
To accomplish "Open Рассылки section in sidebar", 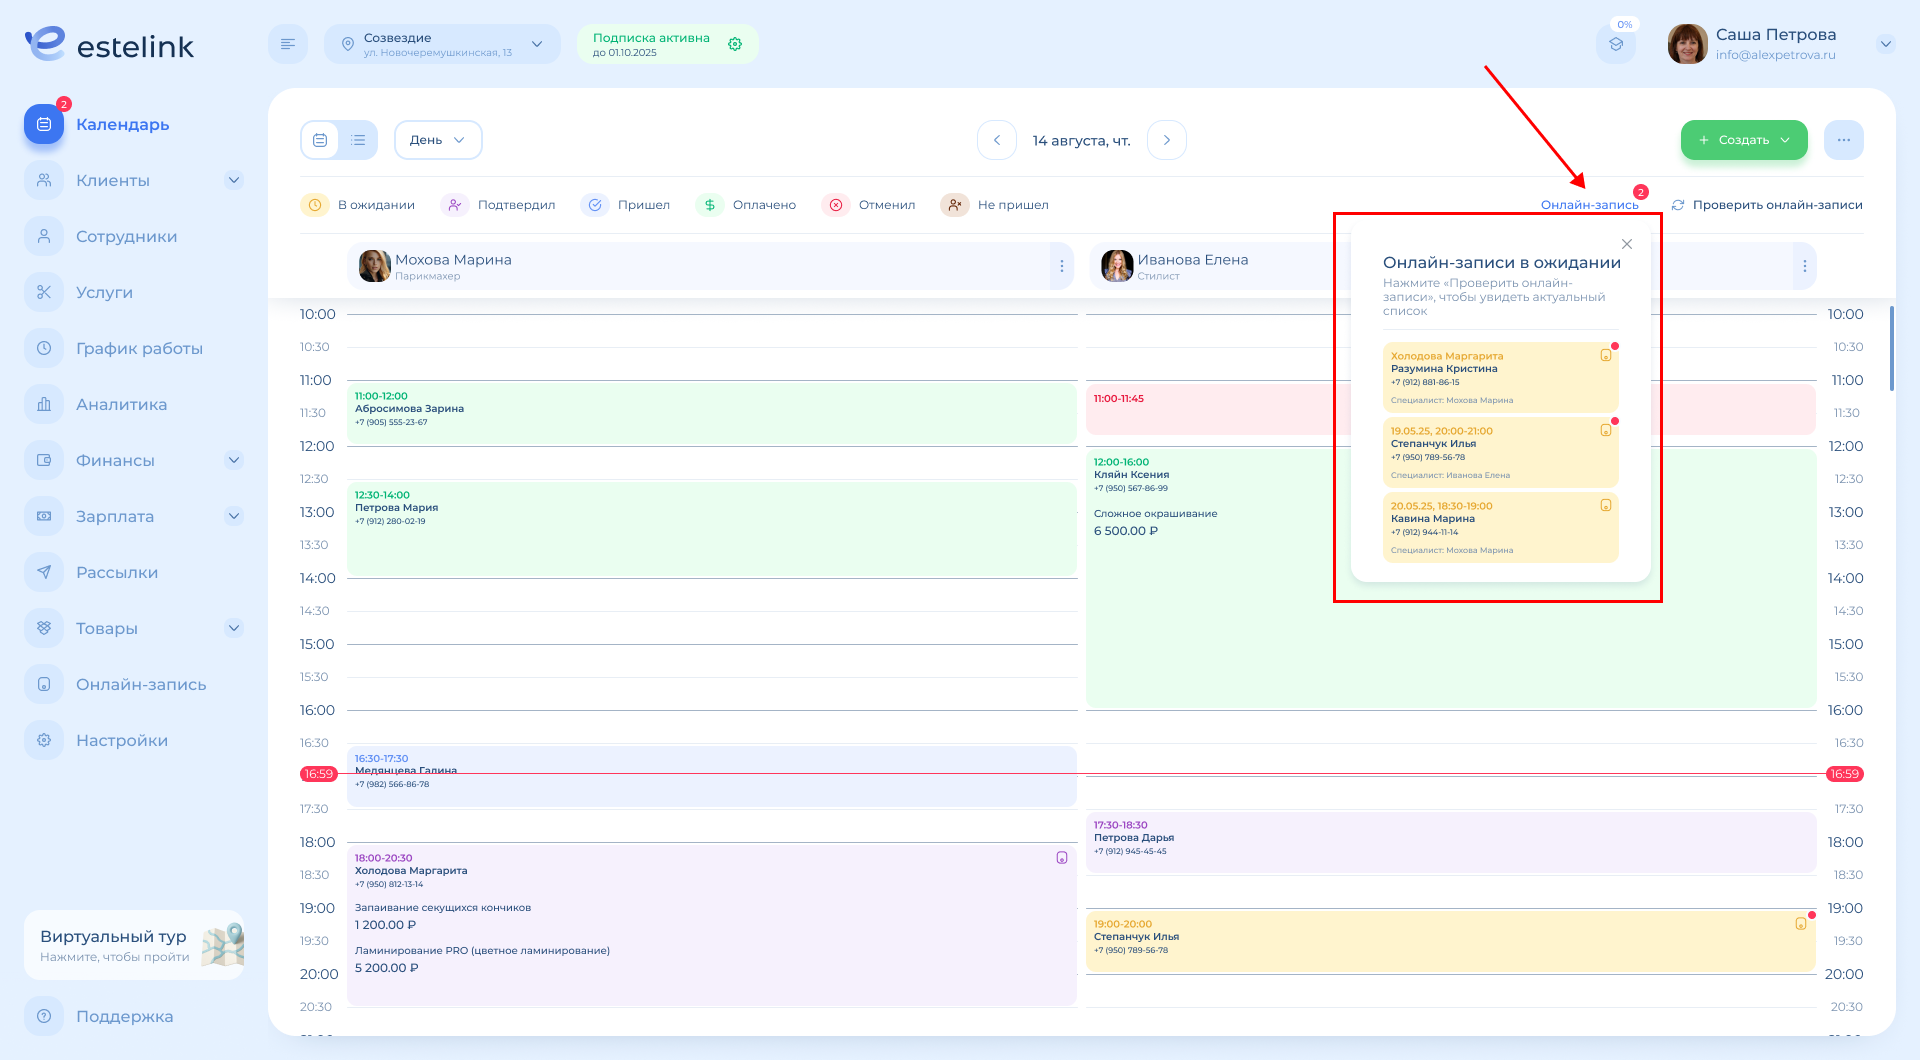I will pyautogui.click(x=117, y=572).
